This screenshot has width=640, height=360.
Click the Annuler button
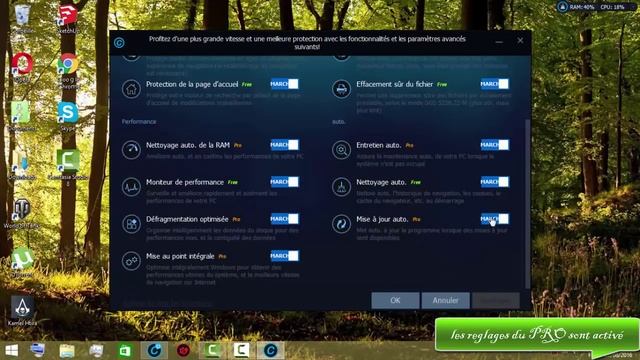(x=445, y=300)
